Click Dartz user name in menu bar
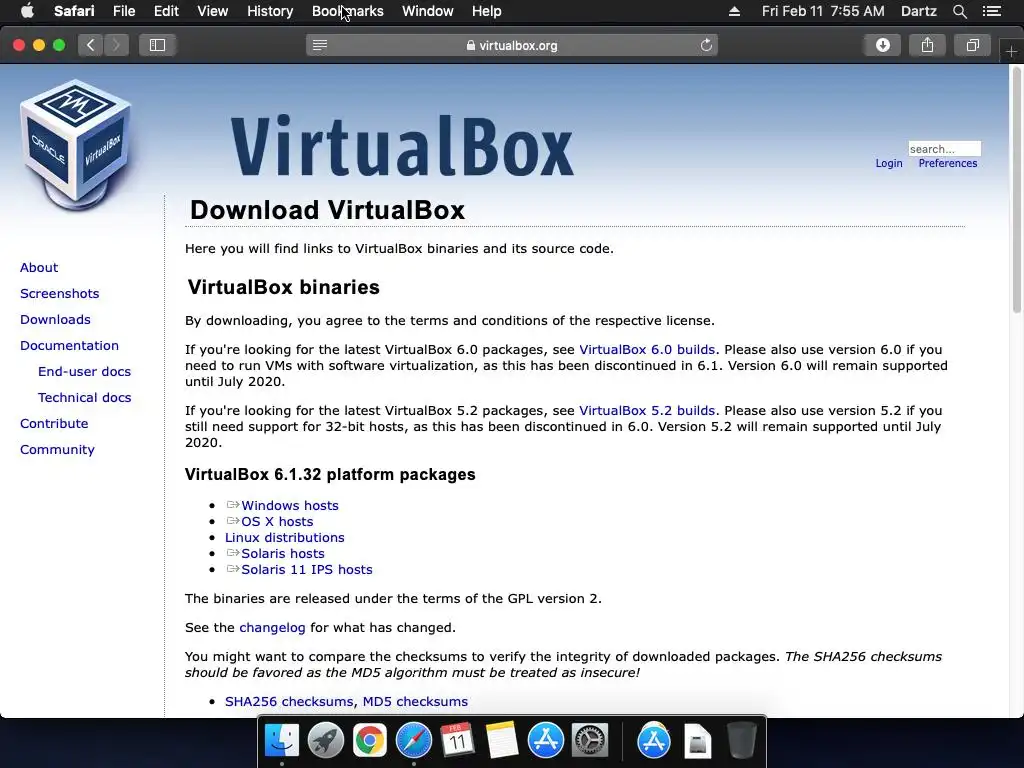The width and height of the screenshot is (1024, 768). point(918,11)
